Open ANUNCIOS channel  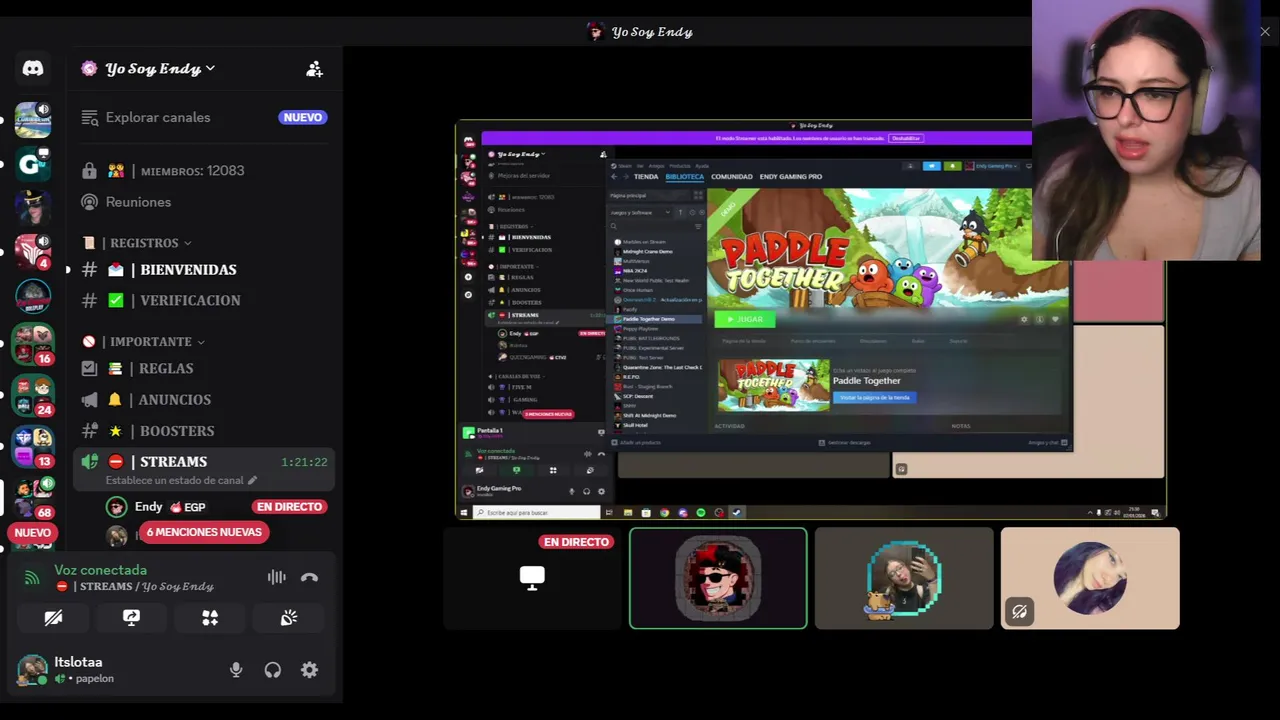(205, 399)
